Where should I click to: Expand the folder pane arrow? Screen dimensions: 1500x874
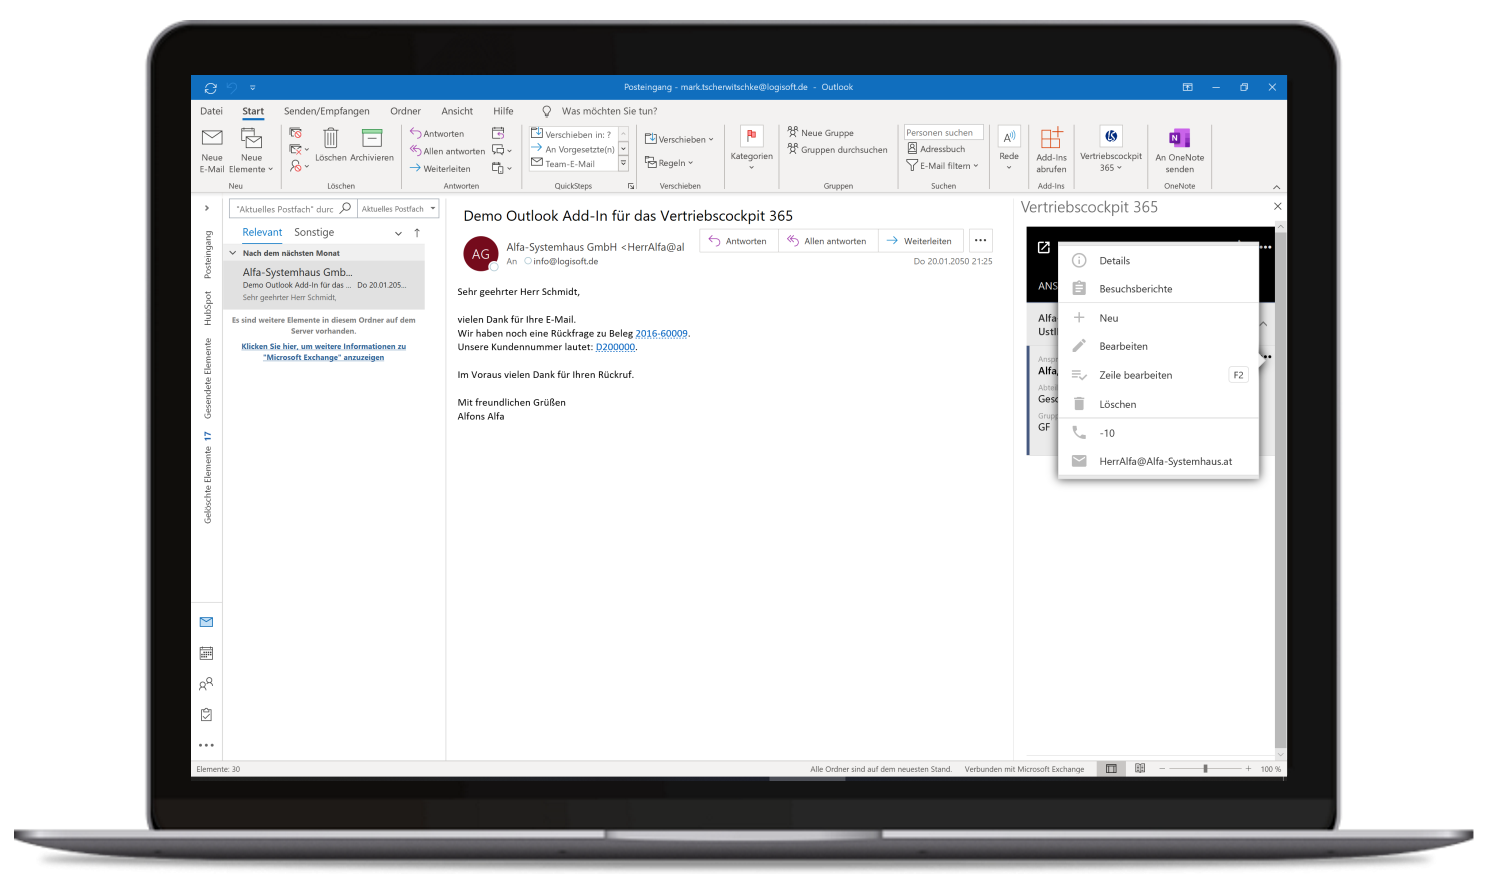pyautogui.click(x=207, y=208)
